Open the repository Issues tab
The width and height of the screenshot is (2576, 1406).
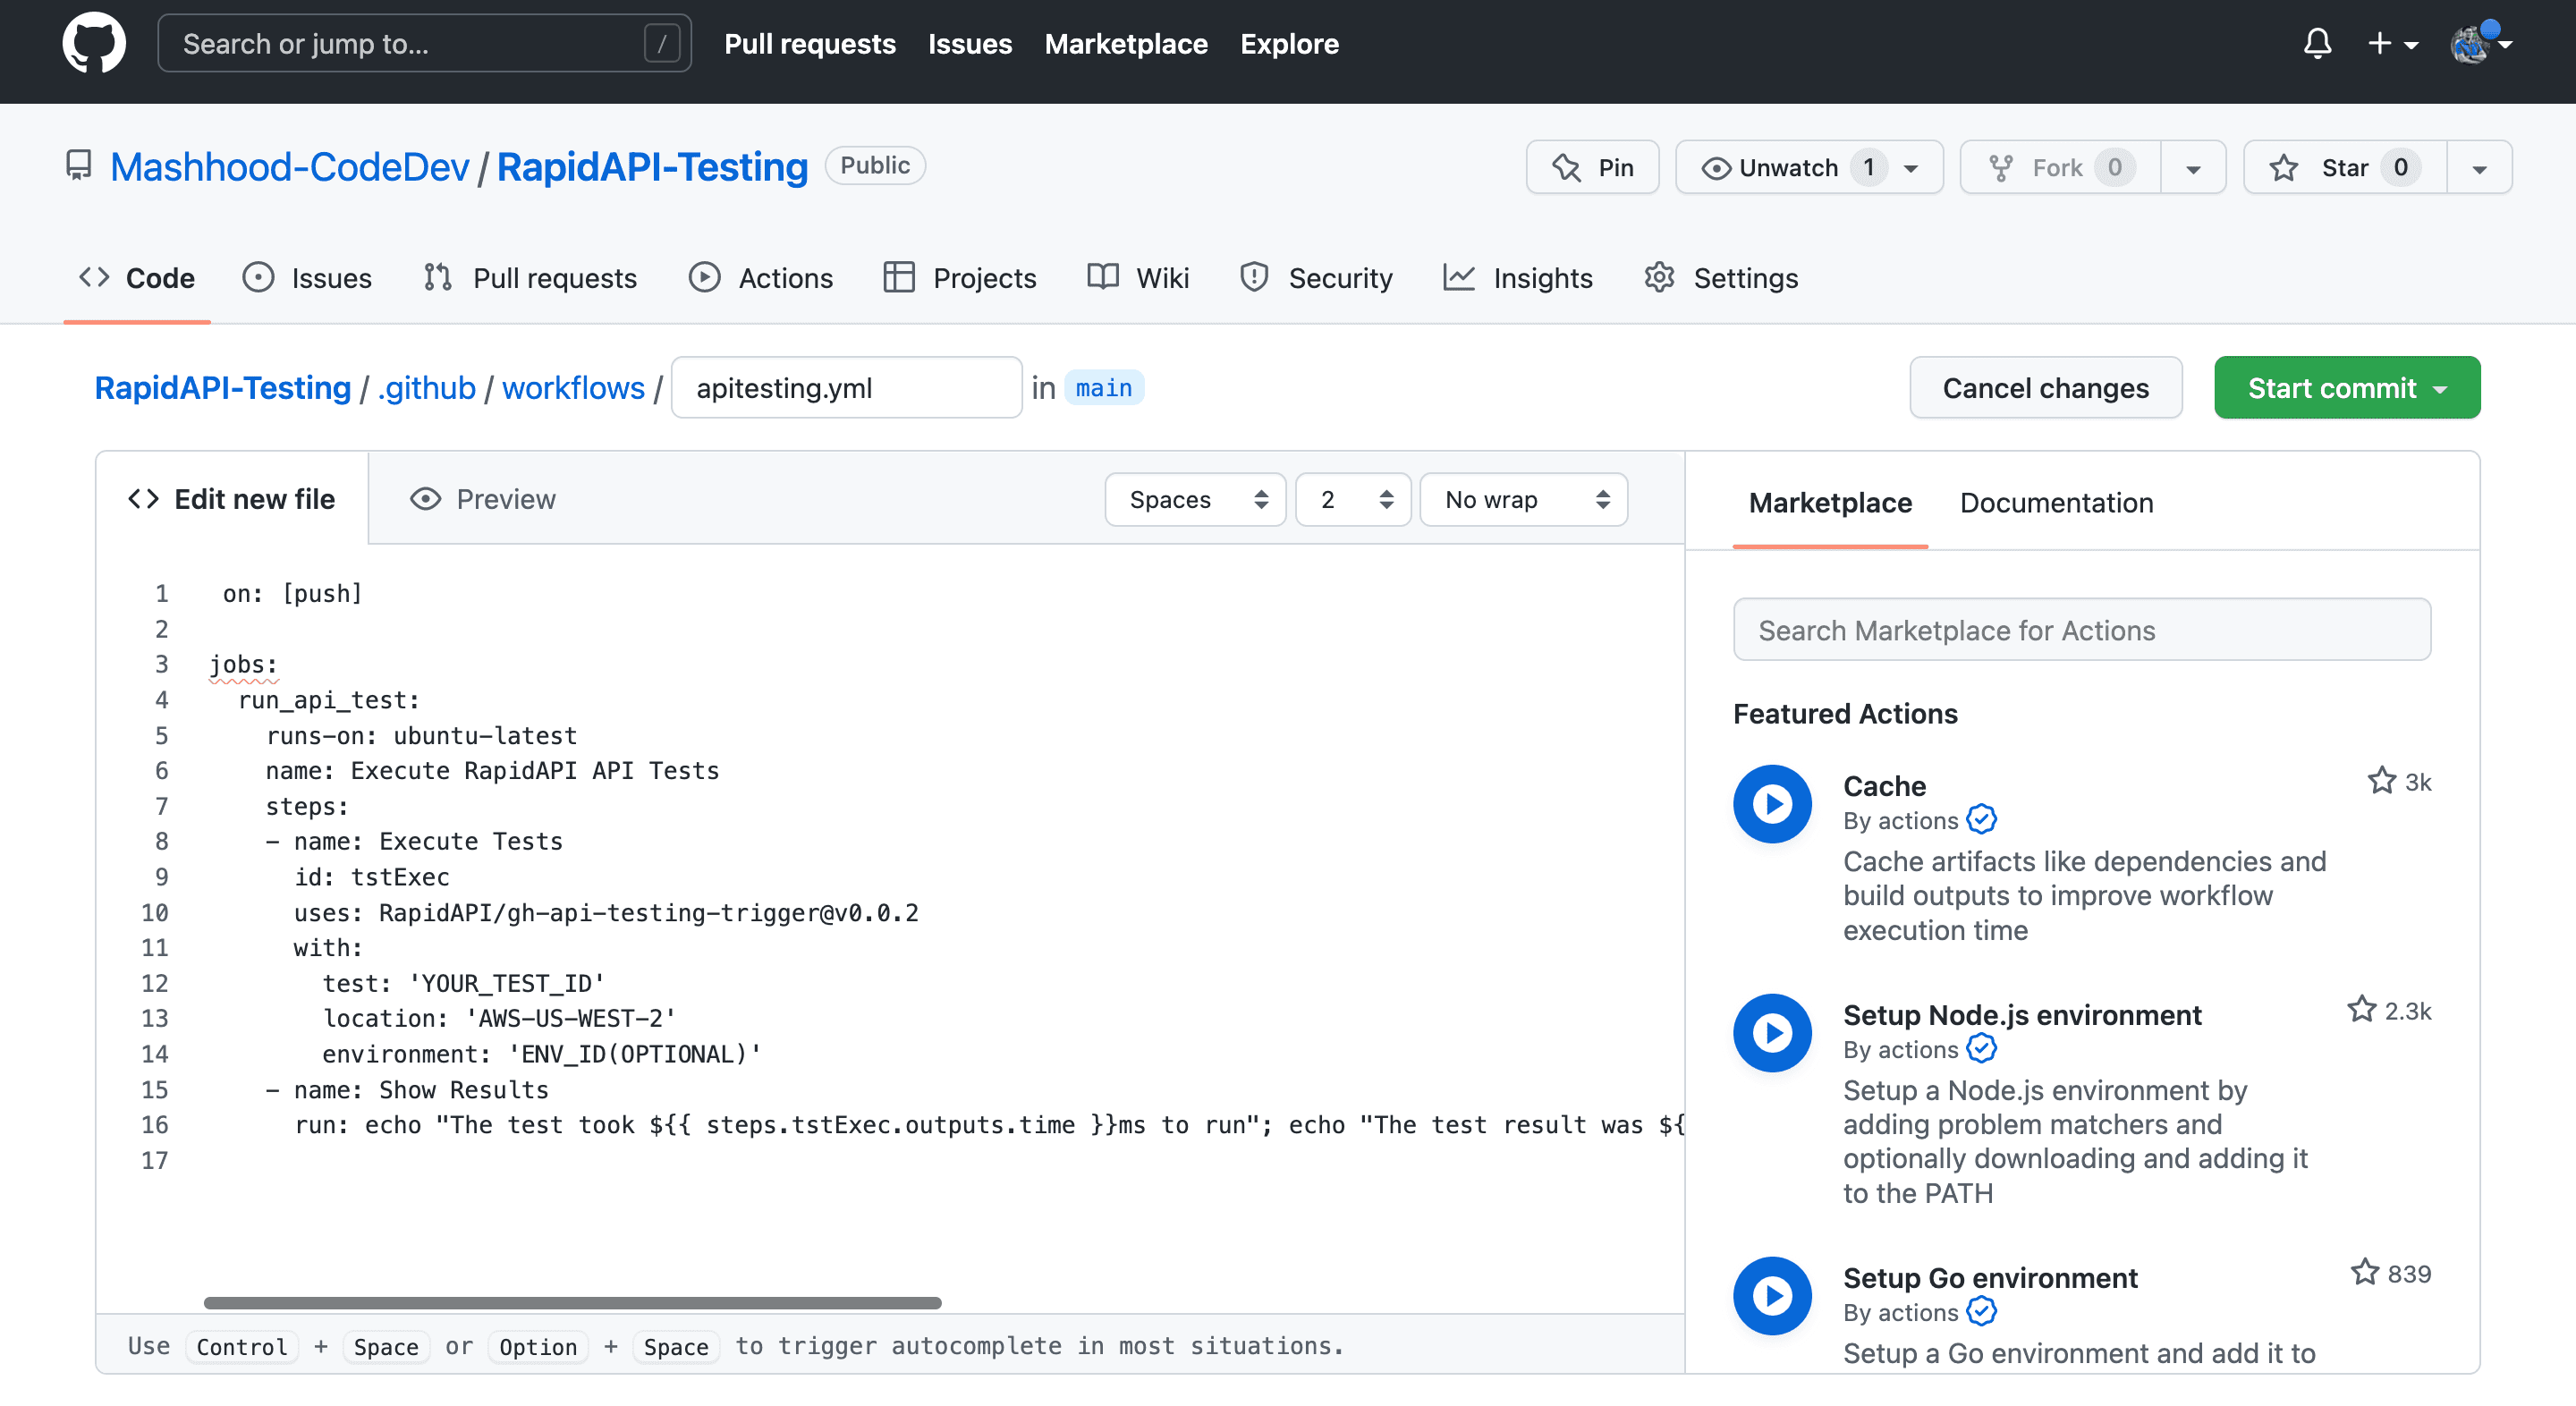pyautogui.click(x=307, y=278)
